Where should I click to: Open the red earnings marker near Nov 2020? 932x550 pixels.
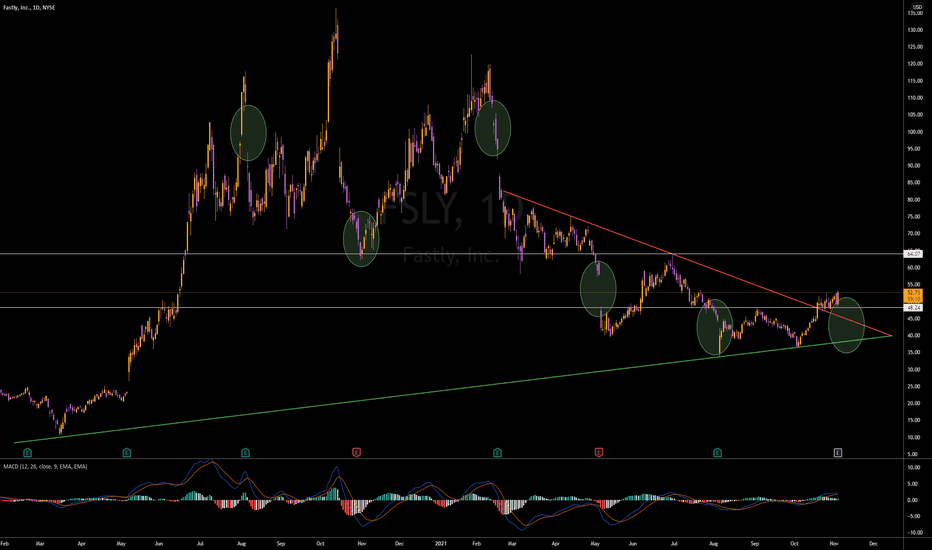click(x=357, y=453)
